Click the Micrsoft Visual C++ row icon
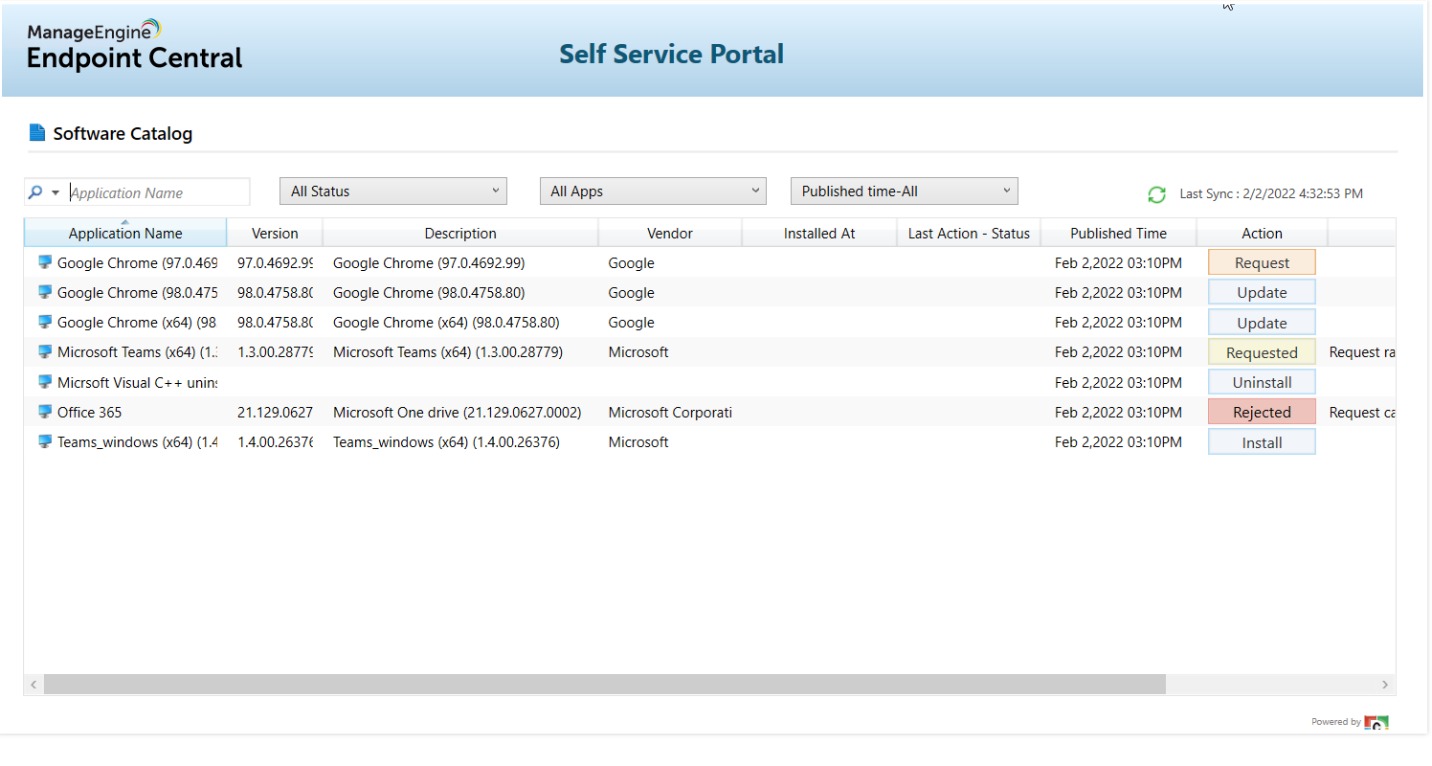This screenshot has height=766, width=1432. pyautogui.click(x=44, y=382)
